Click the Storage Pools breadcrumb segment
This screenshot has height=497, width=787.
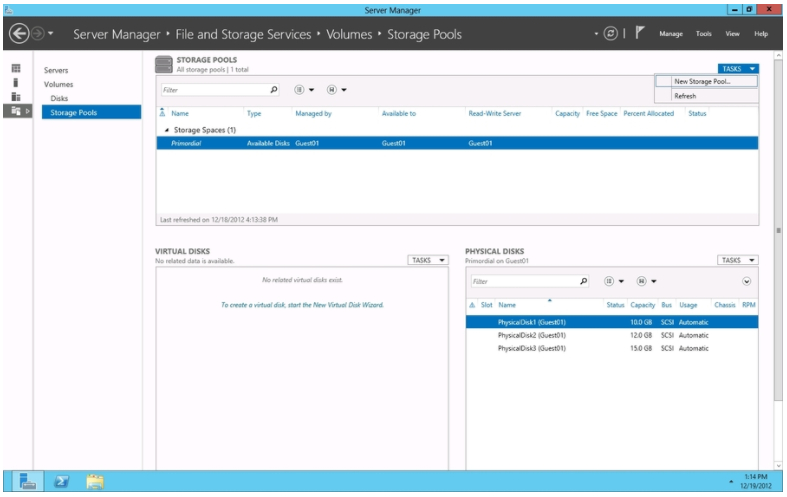(424, 34)
